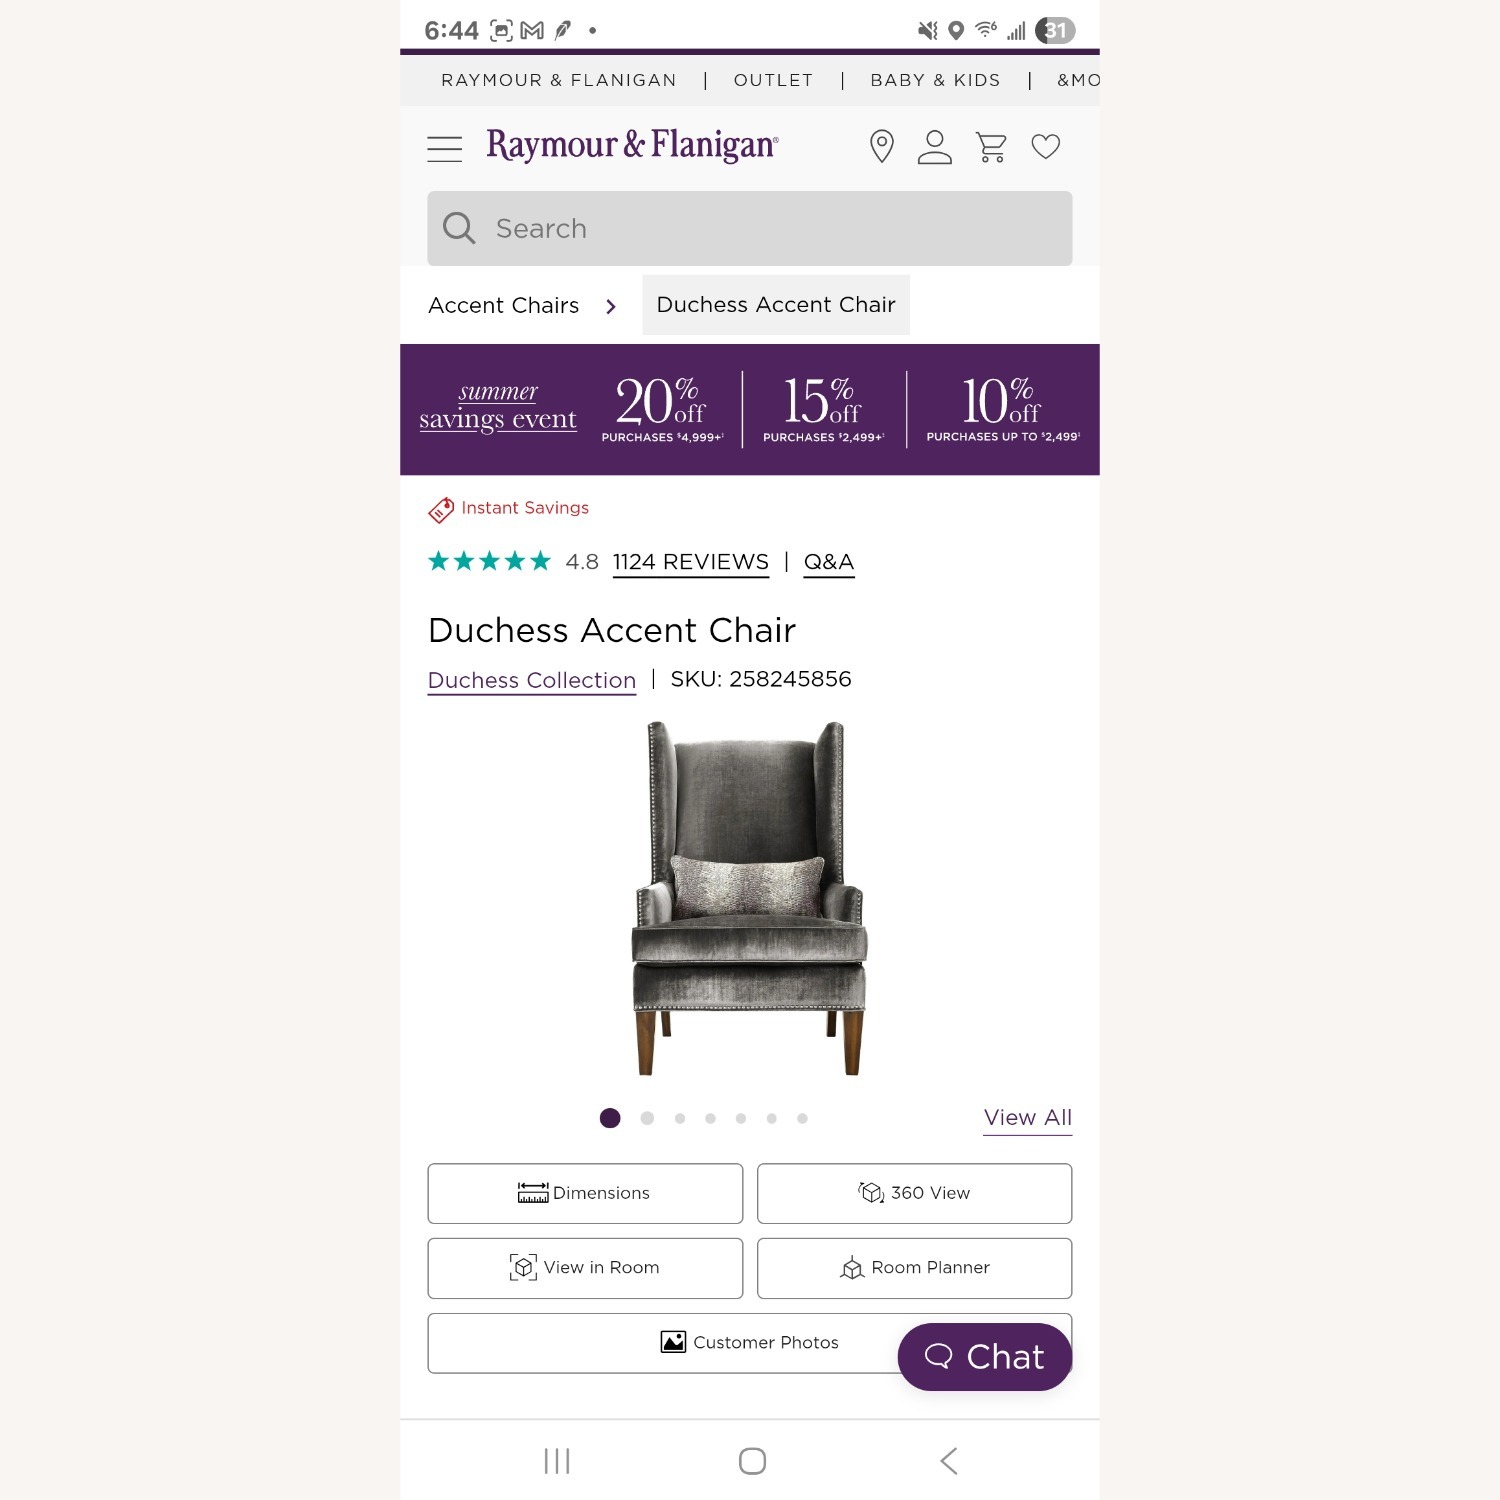Launch 360 View with the cube icon

pyautogui.click(x=869, y=1192)
